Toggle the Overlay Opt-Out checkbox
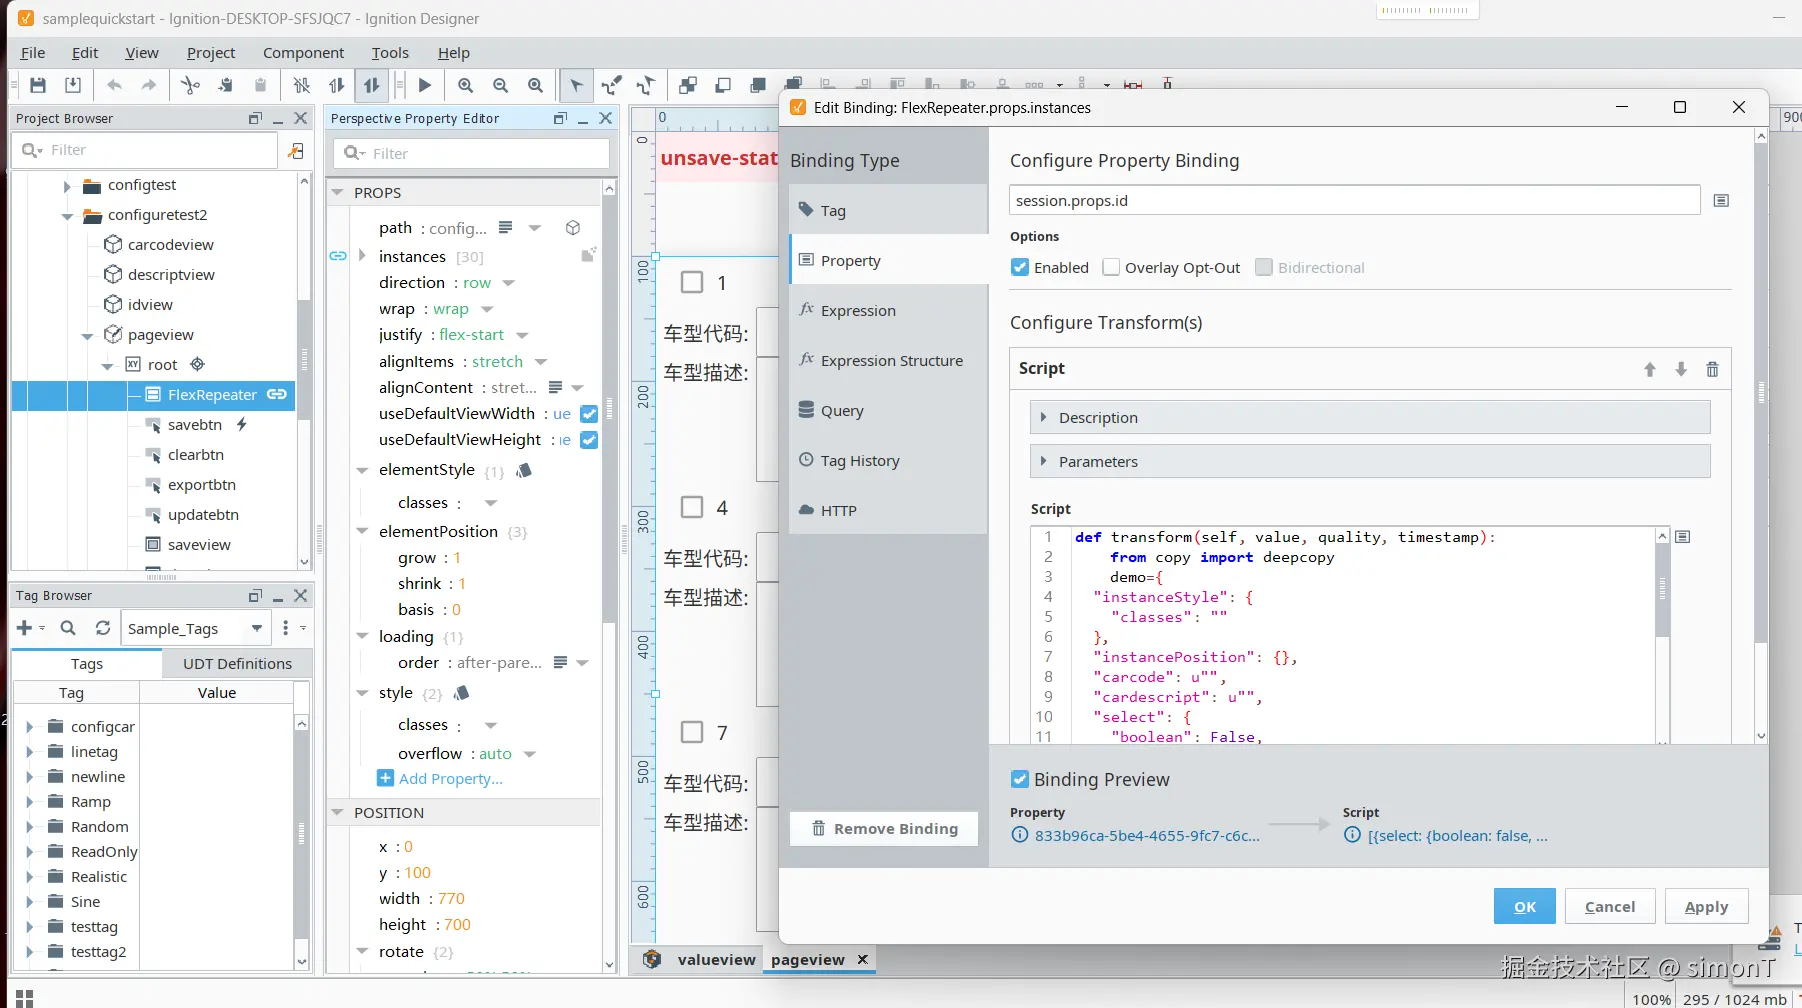The height and width of the screenshot is (1008, 1802). tap(1111, 268)
